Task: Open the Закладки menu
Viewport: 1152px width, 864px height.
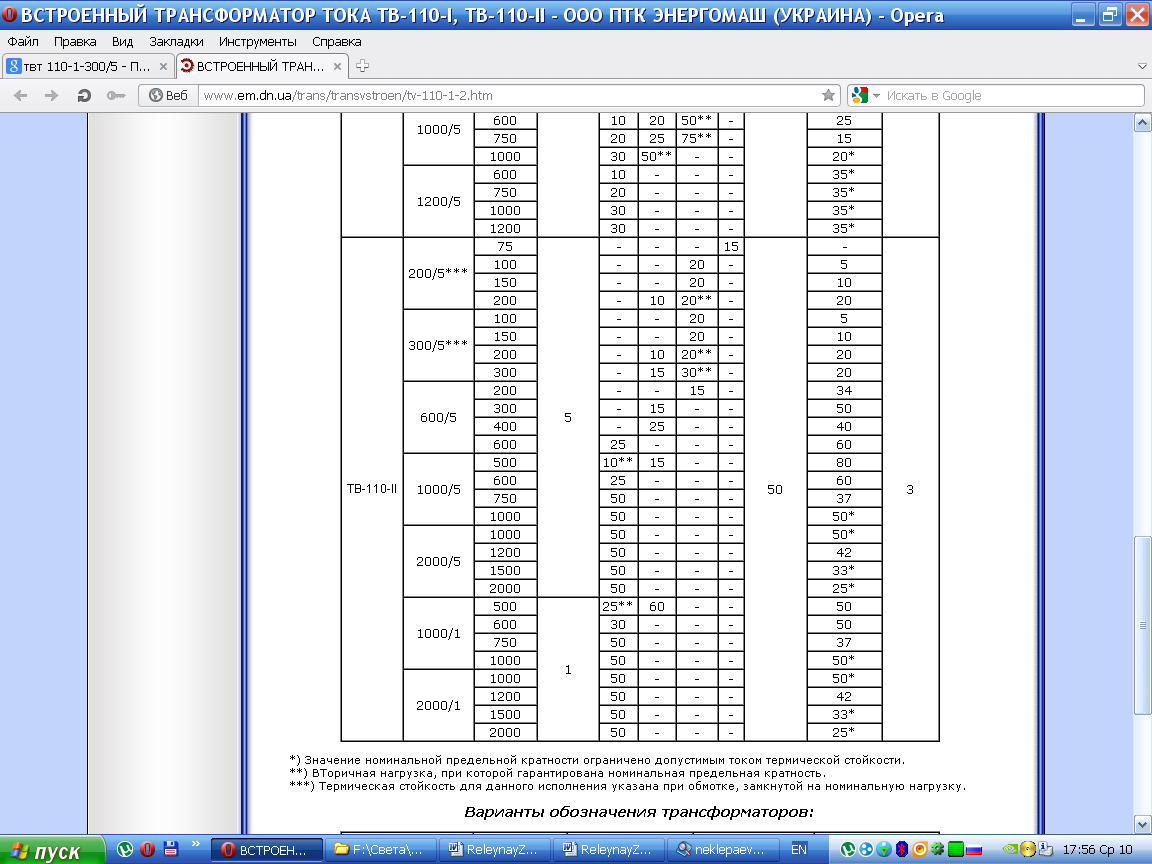Action: [x=176, y=42]
